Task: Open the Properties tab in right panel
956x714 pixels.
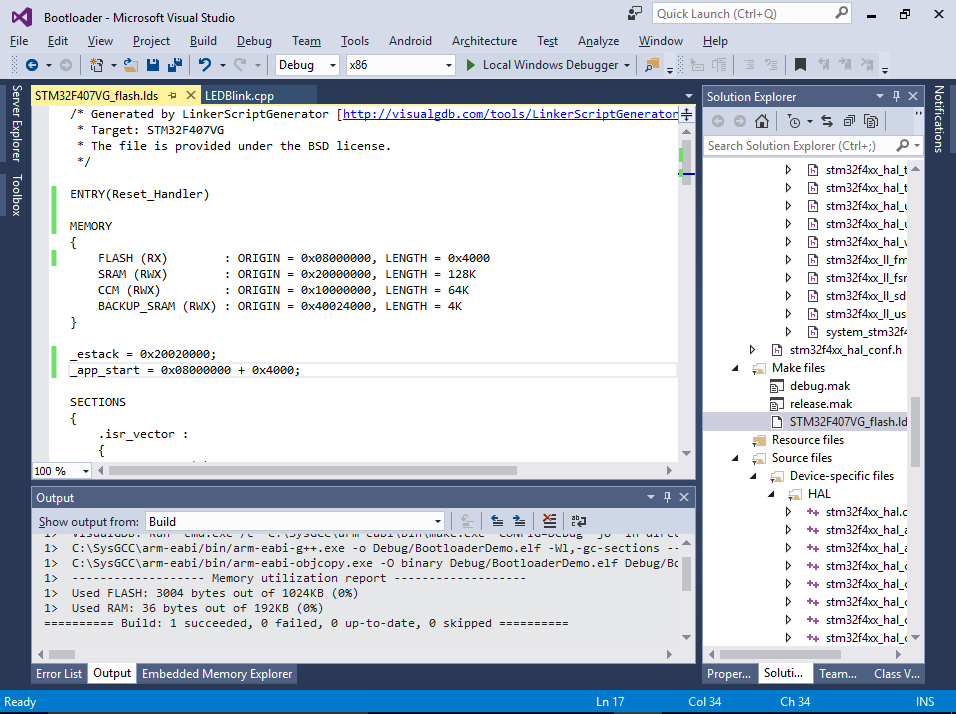Action: tap(729, 674)
